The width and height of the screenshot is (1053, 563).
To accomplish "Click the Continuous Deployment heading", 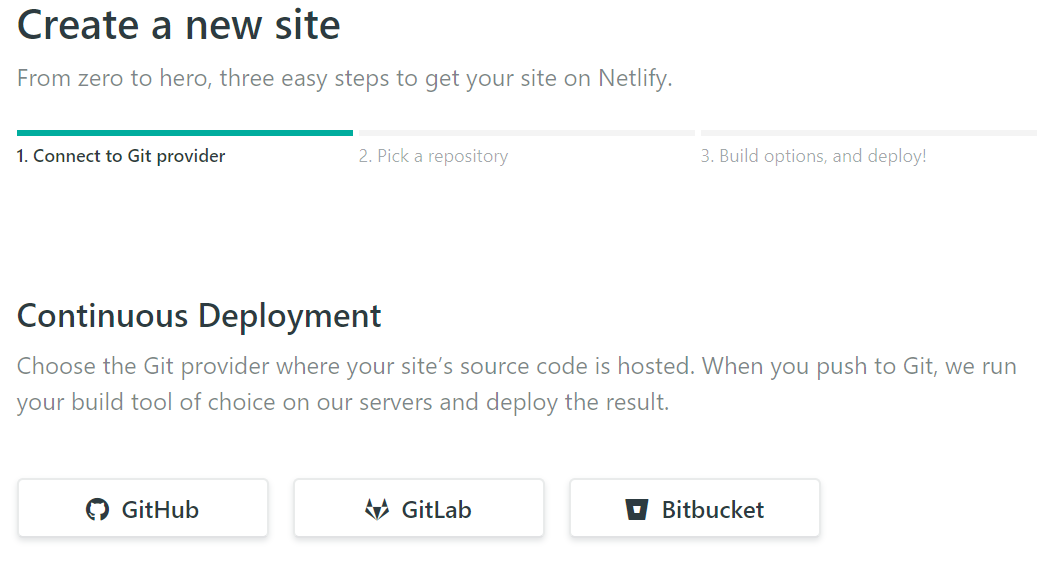I will coord(199,316).
